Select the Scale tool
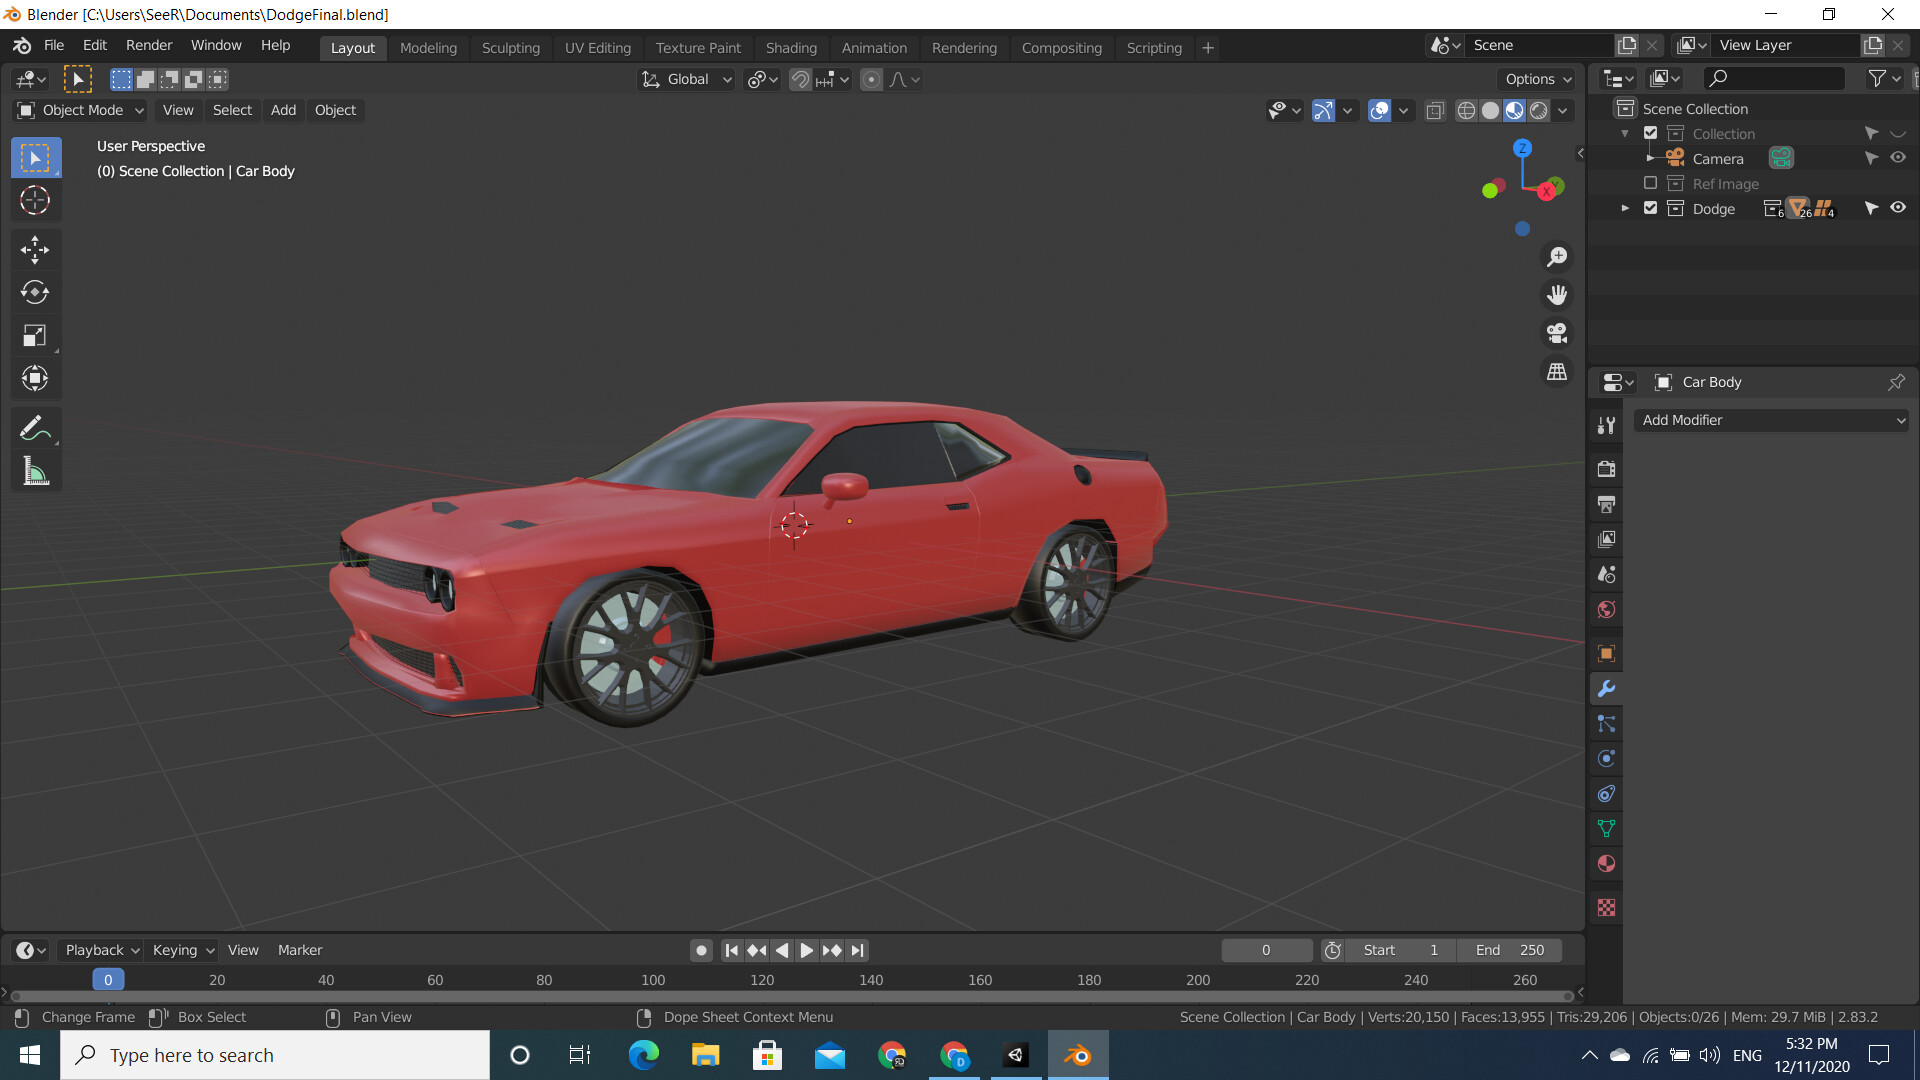Screen dimensions: 1920x1080 (x=36, y=335)
